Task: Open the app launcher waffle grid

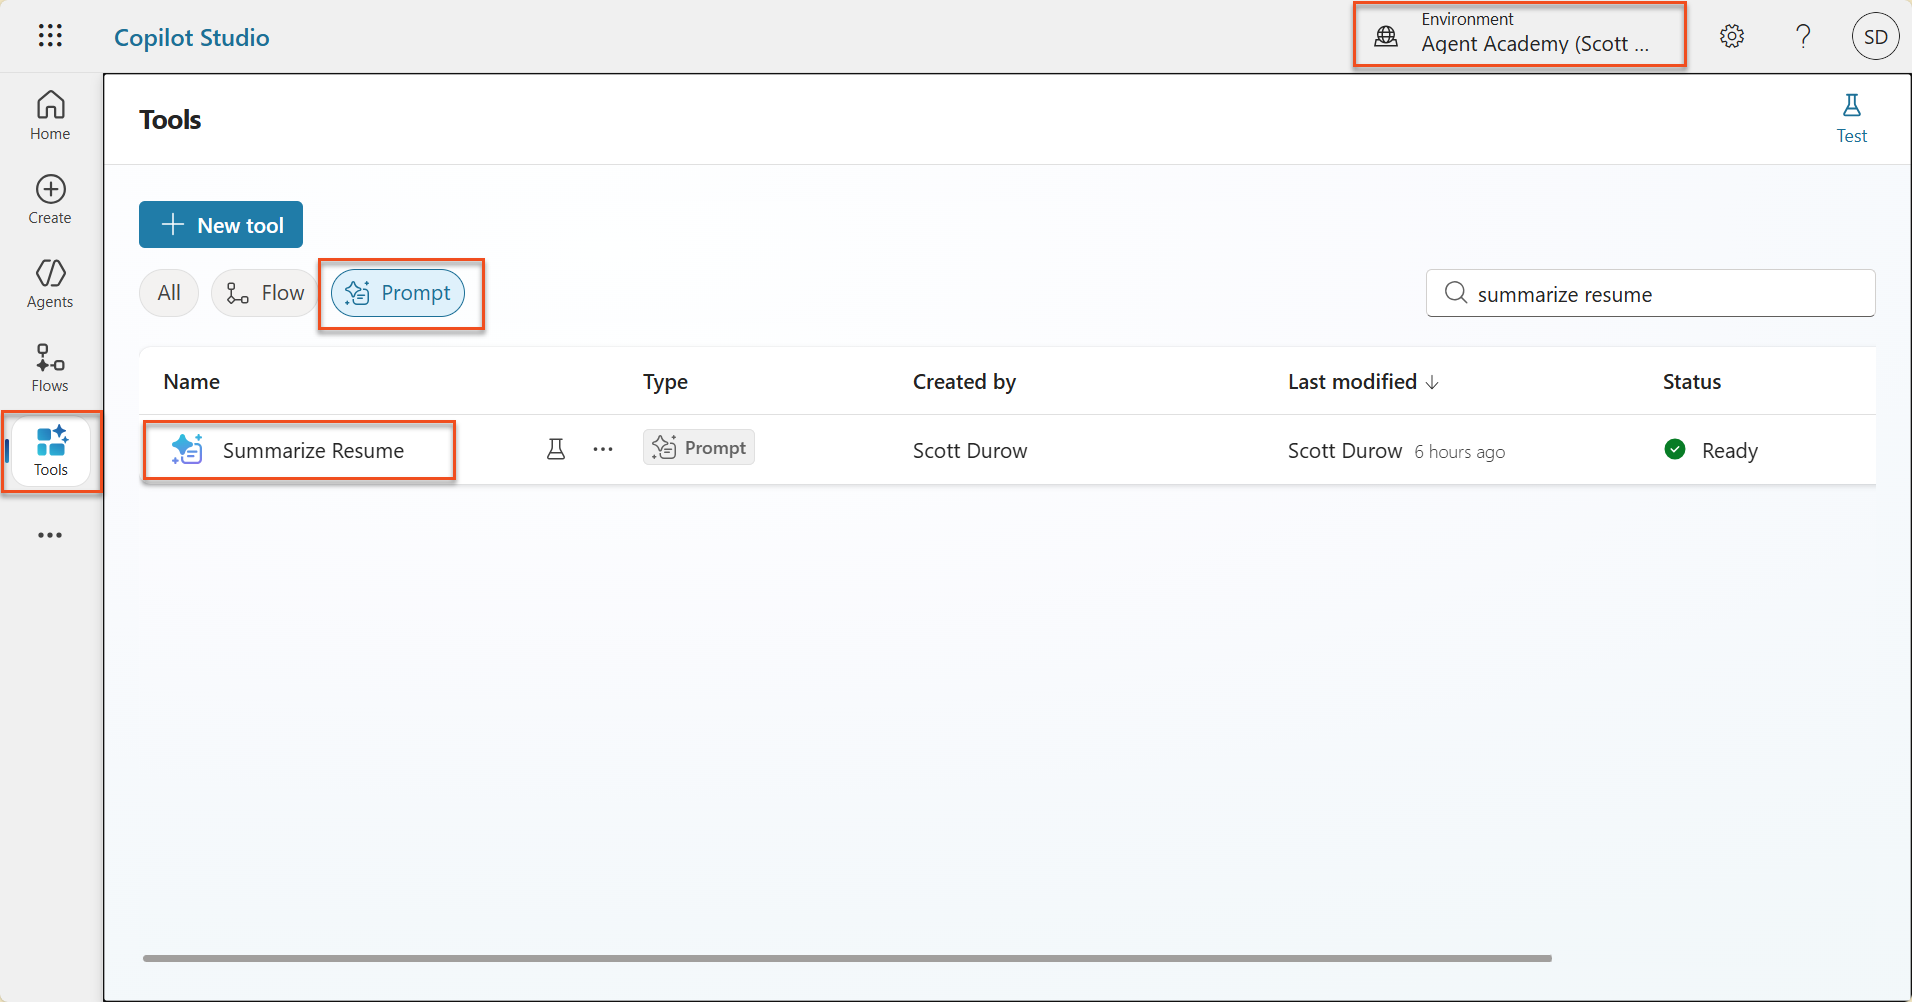Action: point(50,37)
